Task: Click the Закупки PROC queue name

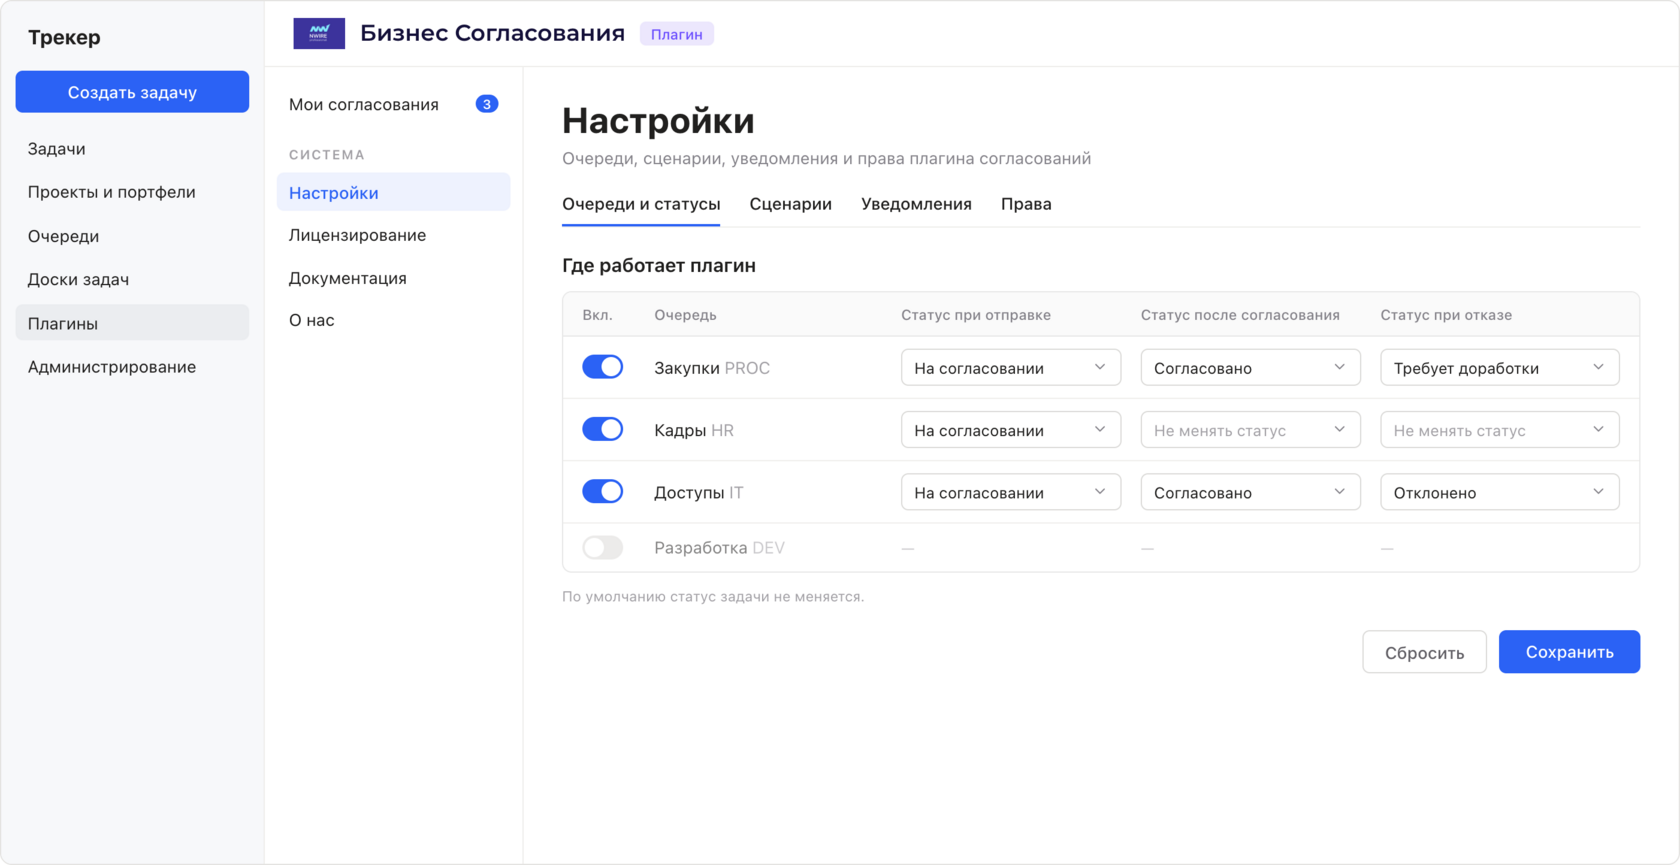Action: pyautogui.click(x=712, y=368)
